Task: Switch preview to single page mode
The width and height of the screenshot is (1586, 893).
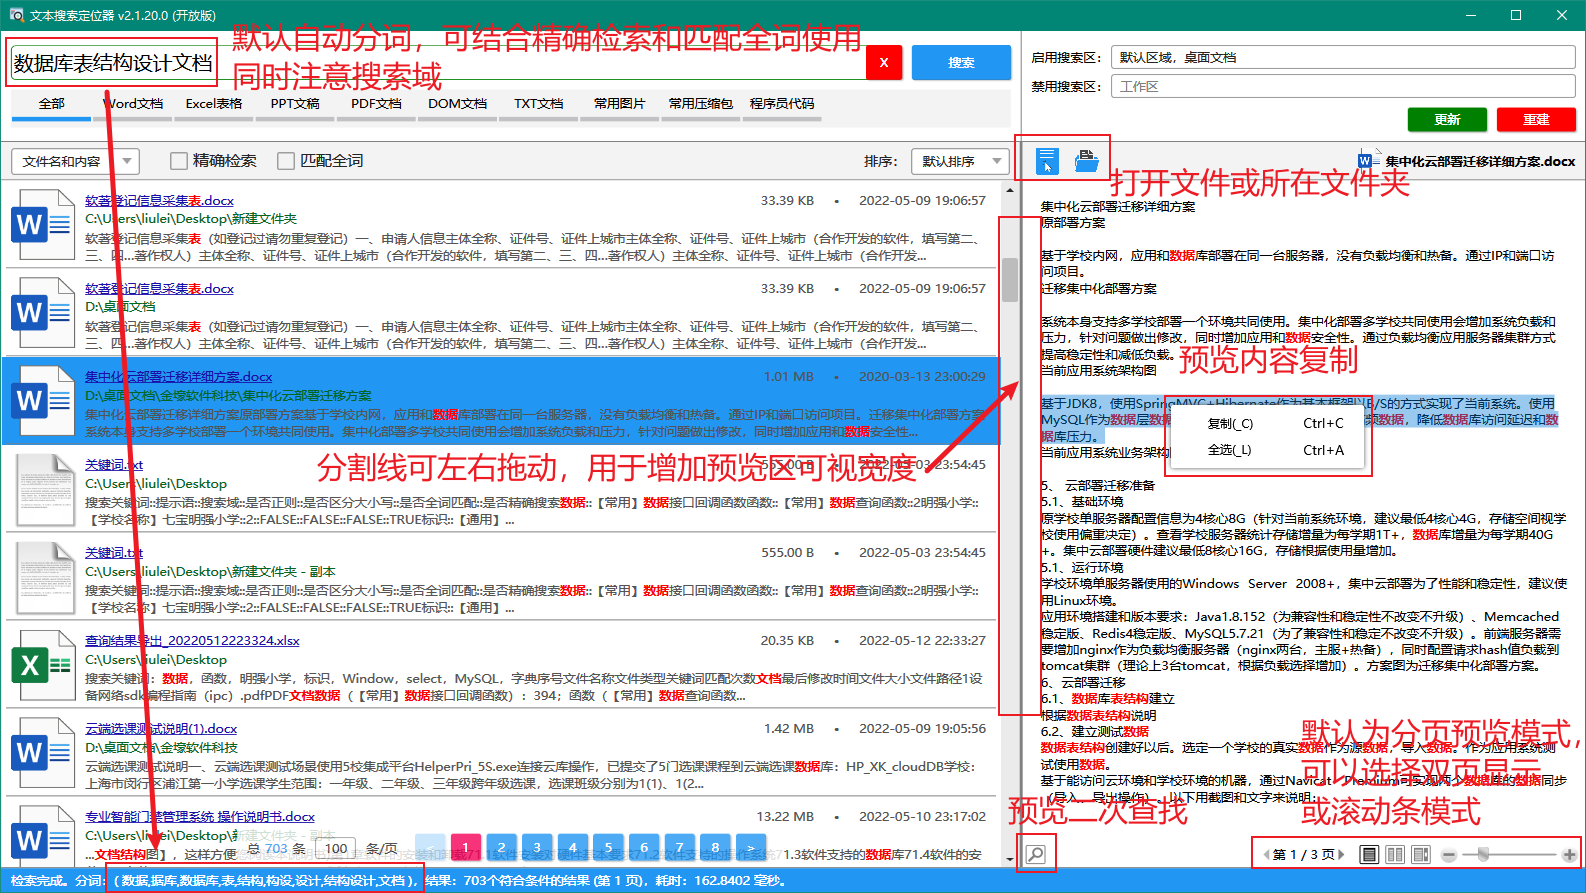Action: tap(1369, 854)
